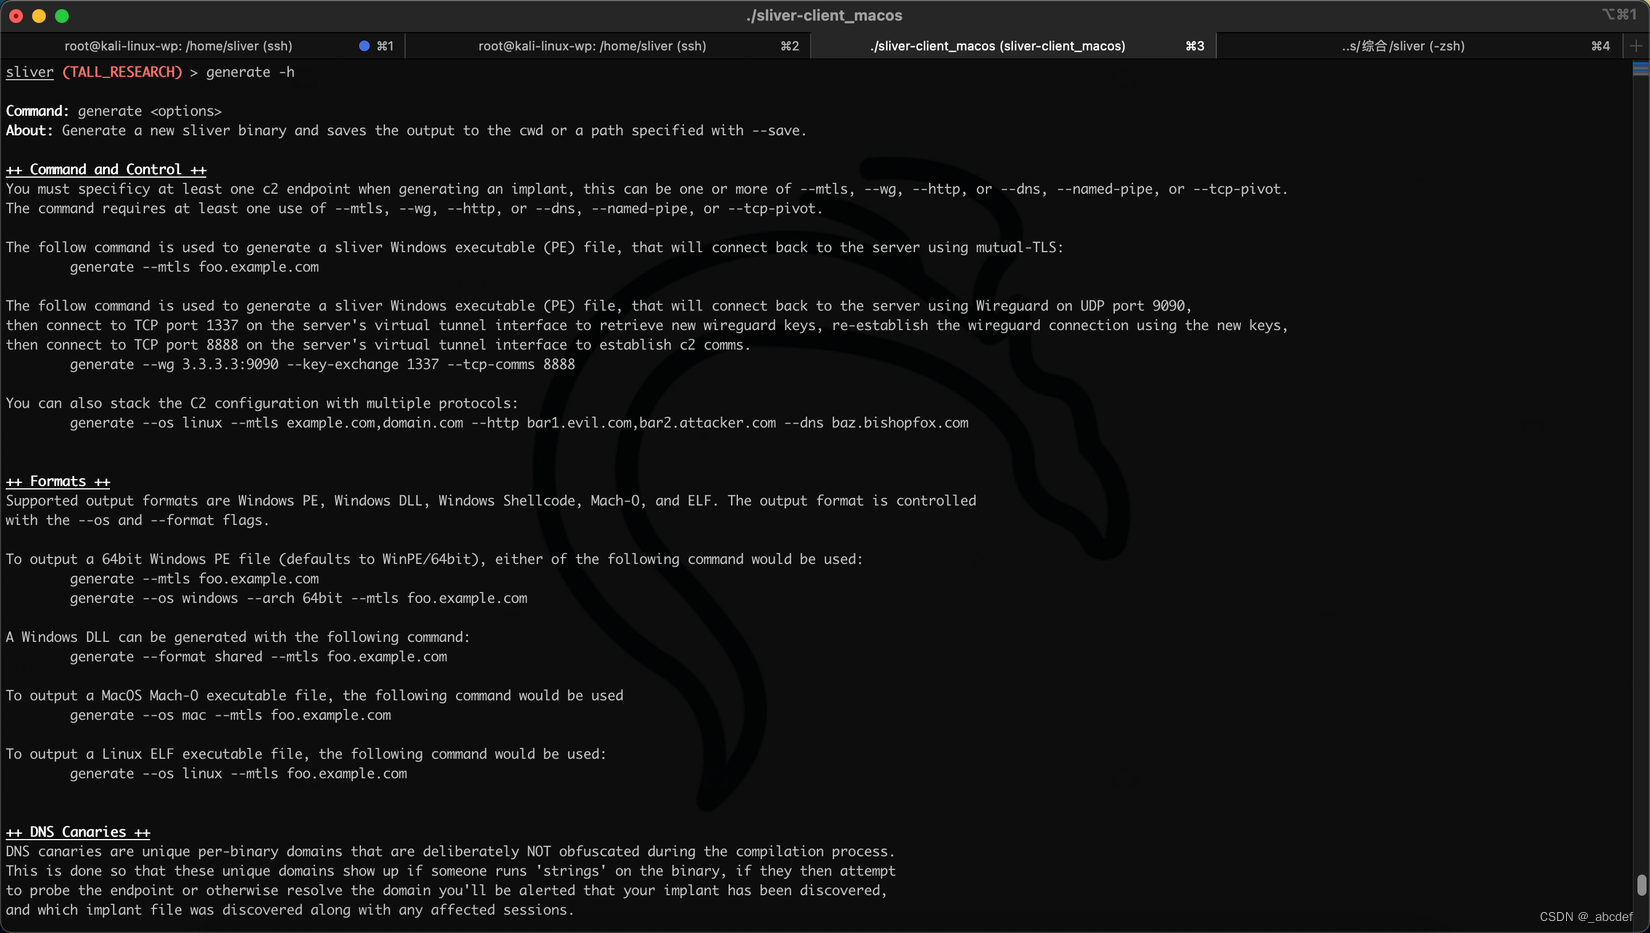Open the zsh sliver tab (⌘4)
Screen dimensions: 1650x933
1420,46
